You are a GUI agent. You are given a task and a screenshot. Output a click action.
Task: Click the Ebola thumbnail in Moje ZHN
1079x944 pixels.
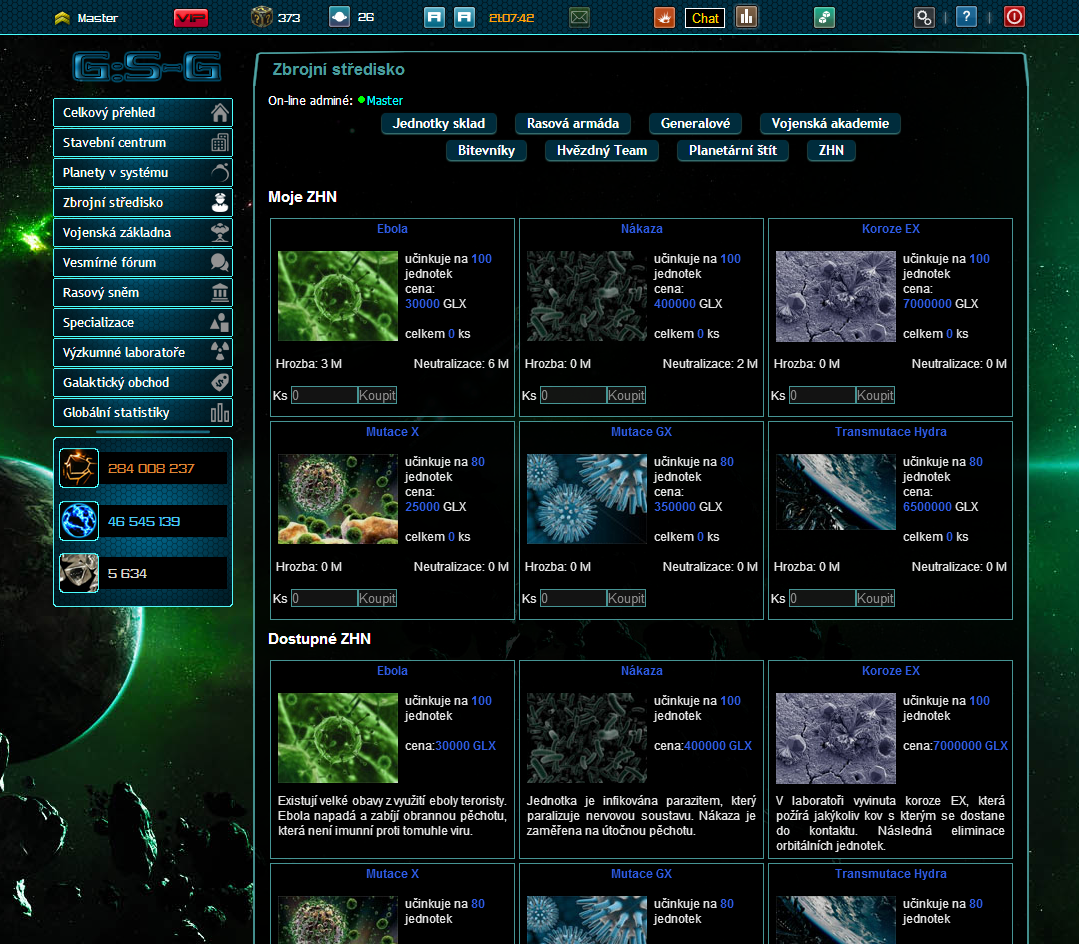pos(338,296)
